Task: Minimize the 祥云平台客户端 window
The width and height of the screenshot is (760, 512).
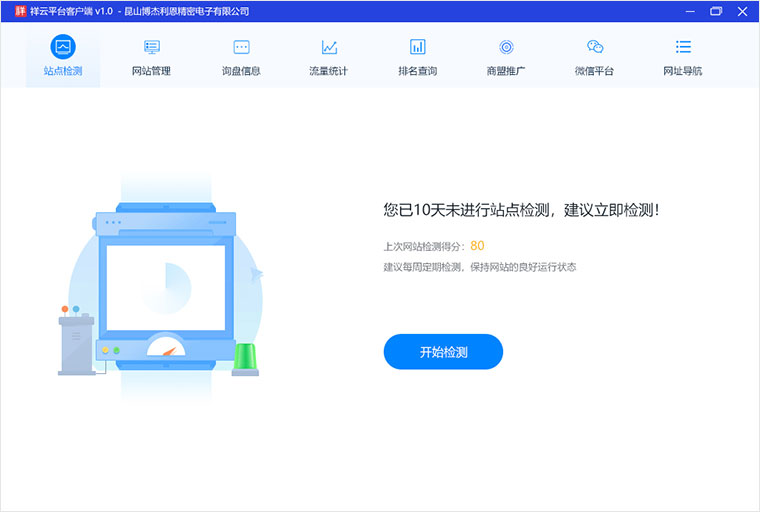Action: click(x=690, y=11)
